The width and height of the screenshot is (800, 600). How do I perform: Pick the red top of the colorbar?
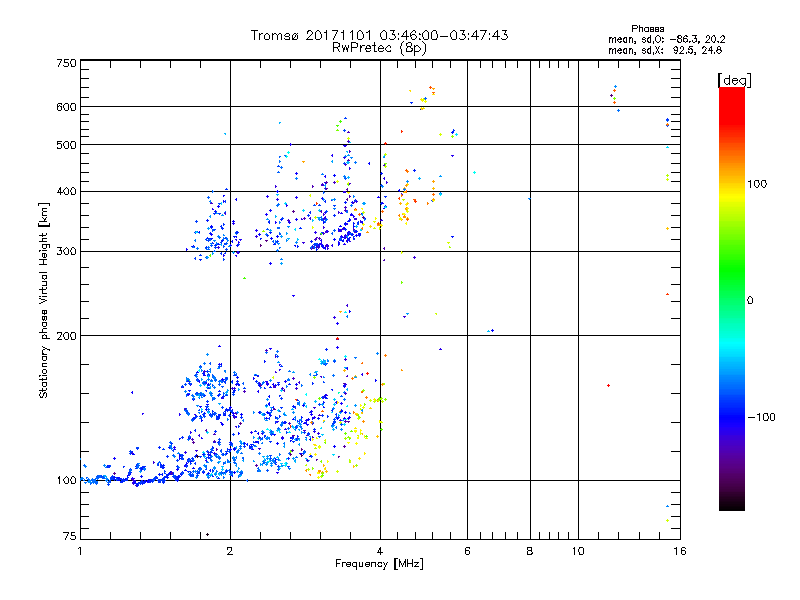[x=731, y=94]
